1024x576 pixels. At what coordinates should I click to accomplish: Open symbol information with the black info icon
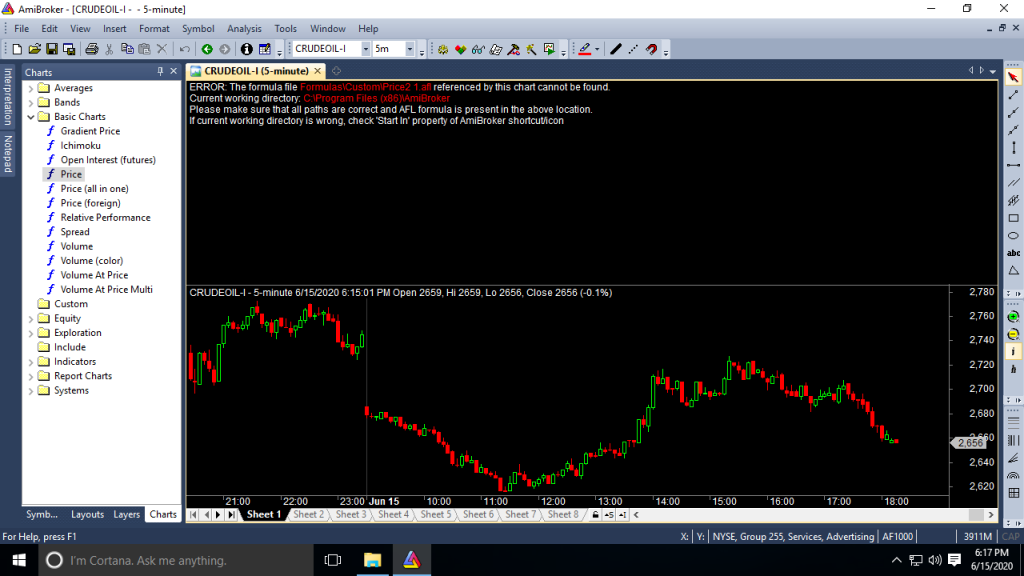point(246,49)
